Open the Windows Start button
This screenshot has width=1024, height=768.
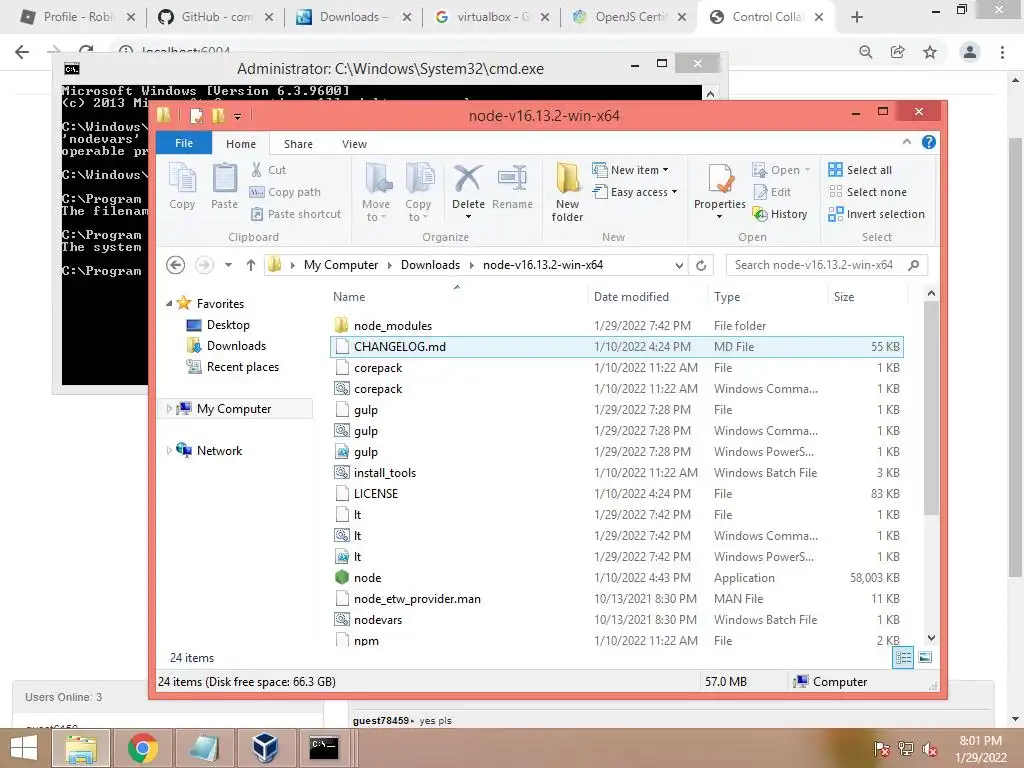pyautogui.click(x=24, y=748)
